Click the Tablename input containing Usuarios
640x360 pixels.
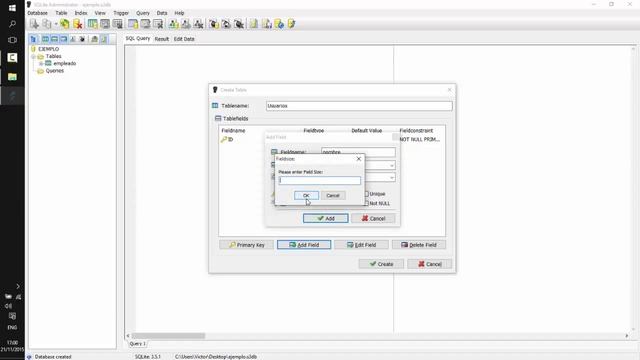pos(359,106)
